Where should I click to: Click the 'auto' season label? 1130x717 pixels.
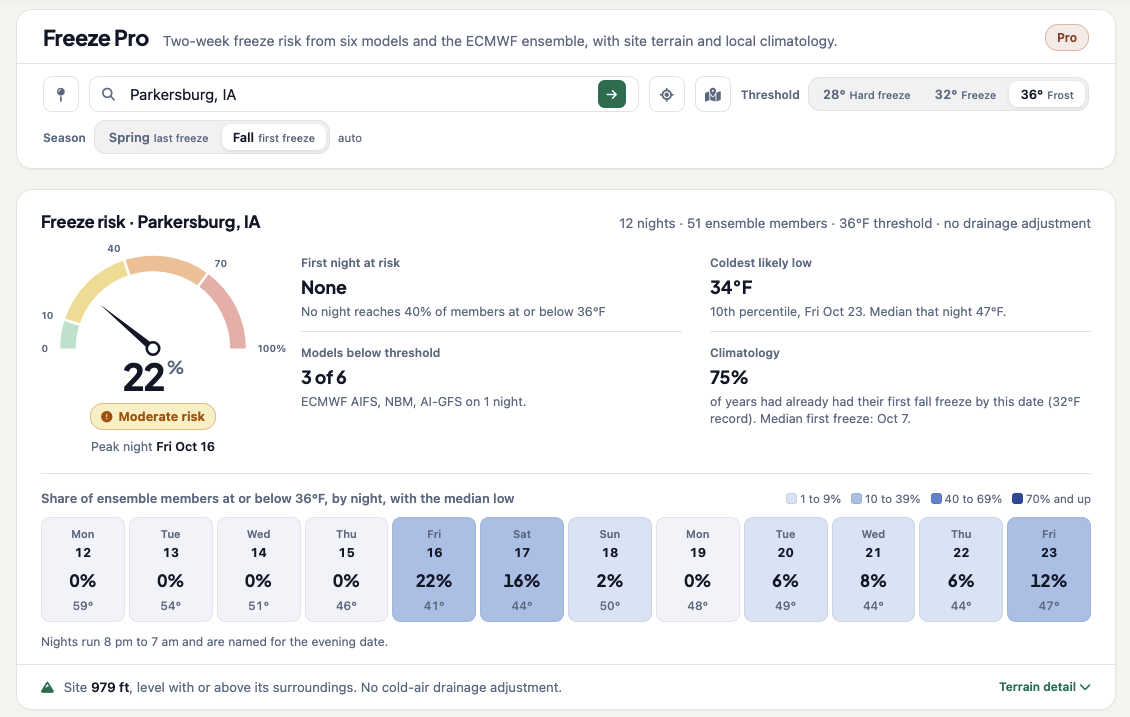coord(350,138)
